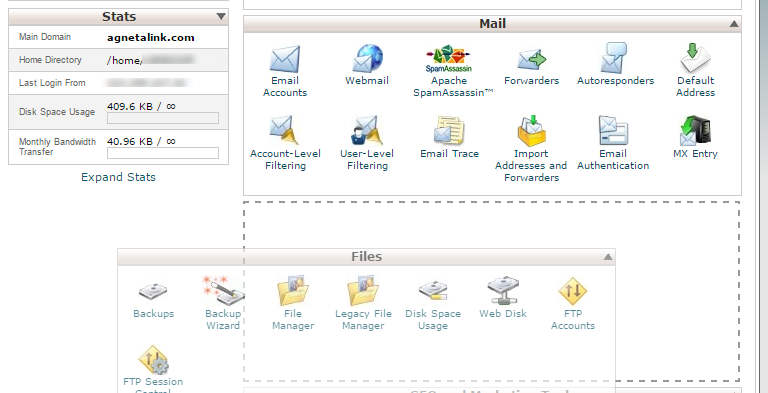Open the Email Accounts icon
The width and height of the screenshot is (768, 393).
click(285, 59)
